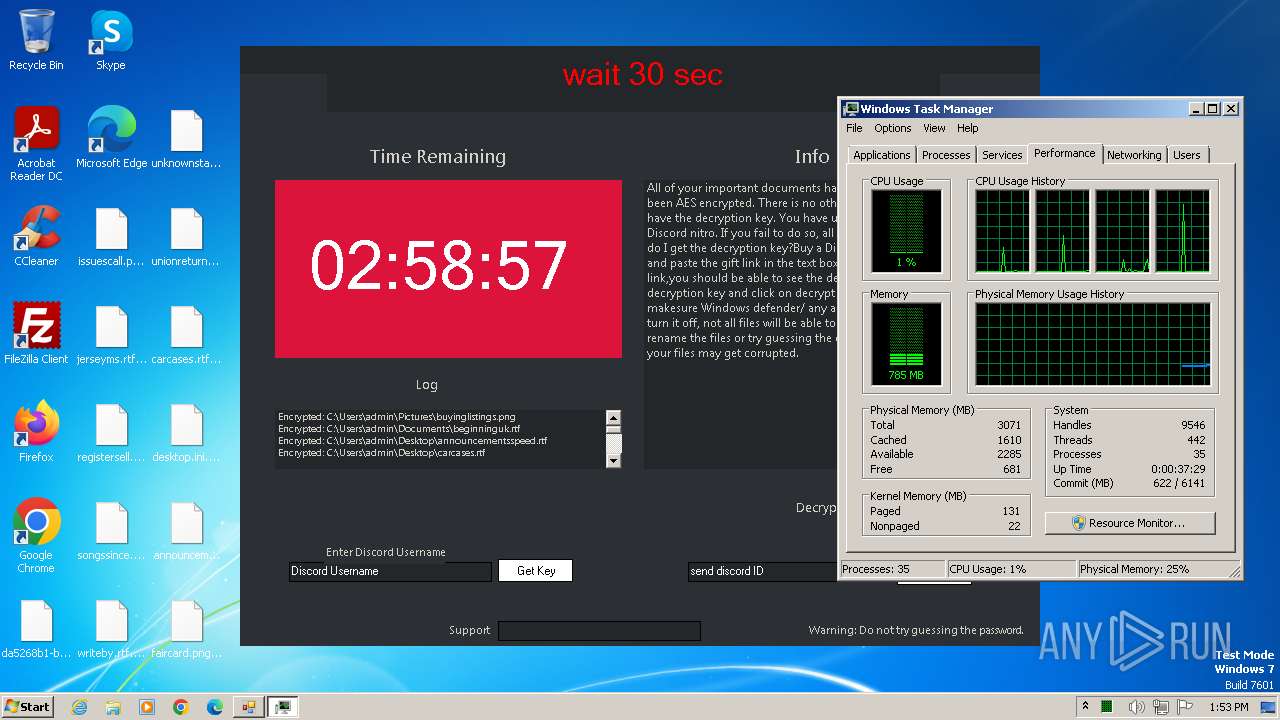Open the Help menu in Task Manager
This screenshot has height=720, width=1280.
(x=967, y=128)
